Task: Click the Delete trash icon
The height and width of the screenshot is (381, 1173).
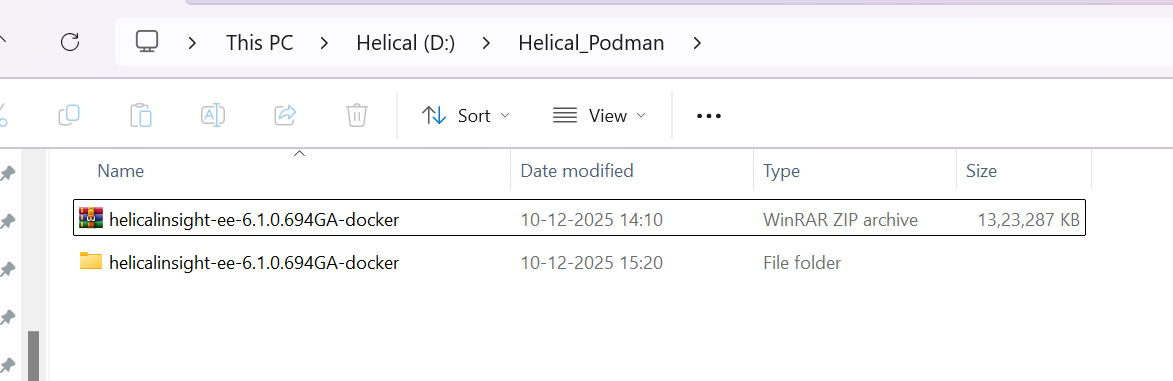Action: pyautogui.click(x=357, y=115)
